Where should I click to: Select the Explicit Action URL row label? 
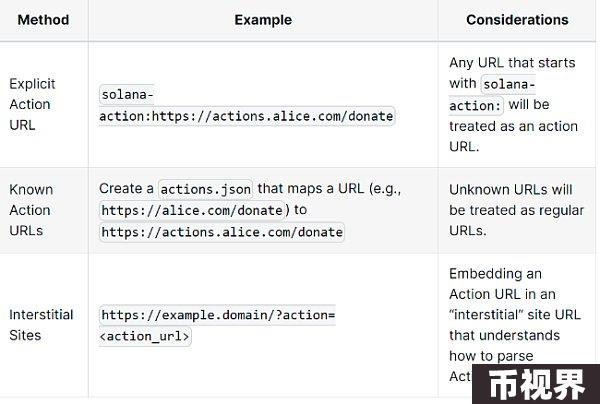pyautogui.click(x=33, y=104)
